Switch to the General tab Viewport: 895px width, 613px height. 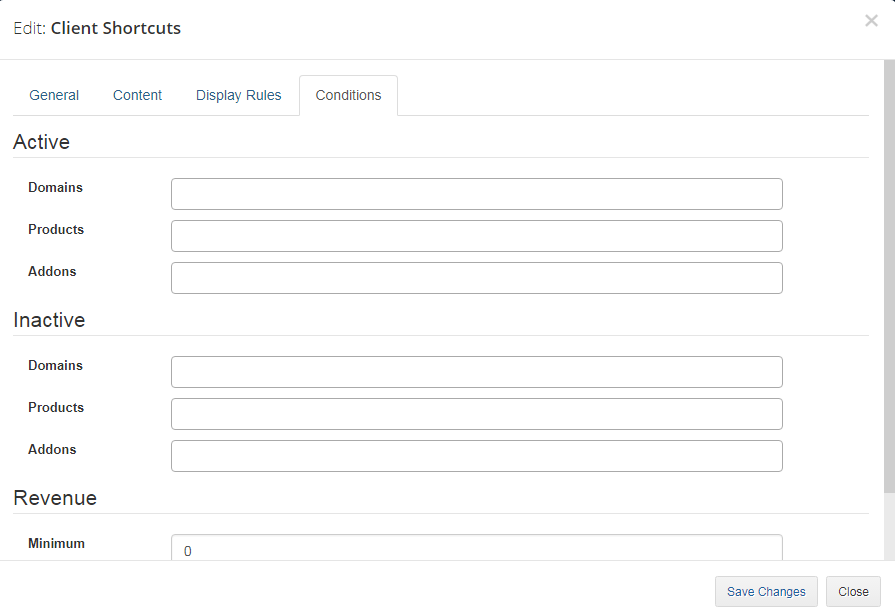click(54, 95)
